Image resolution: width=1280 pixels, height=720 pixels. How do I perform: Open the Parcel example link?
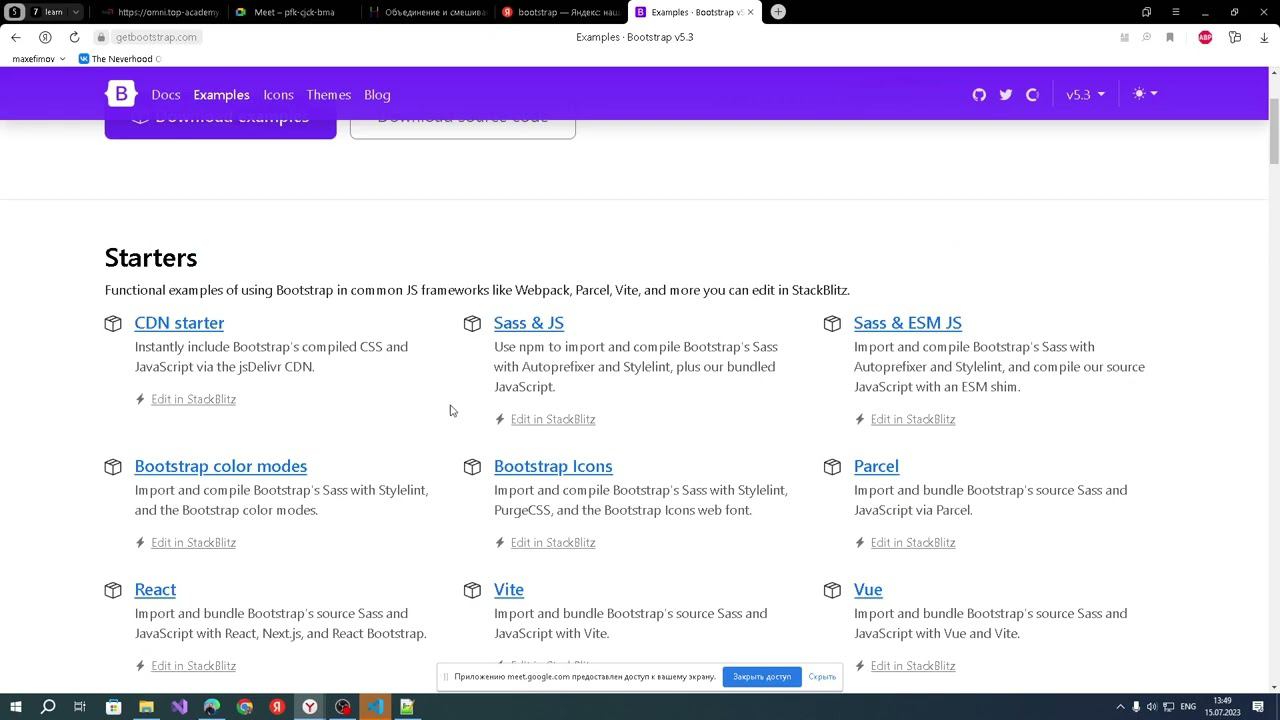pos(876,466)
